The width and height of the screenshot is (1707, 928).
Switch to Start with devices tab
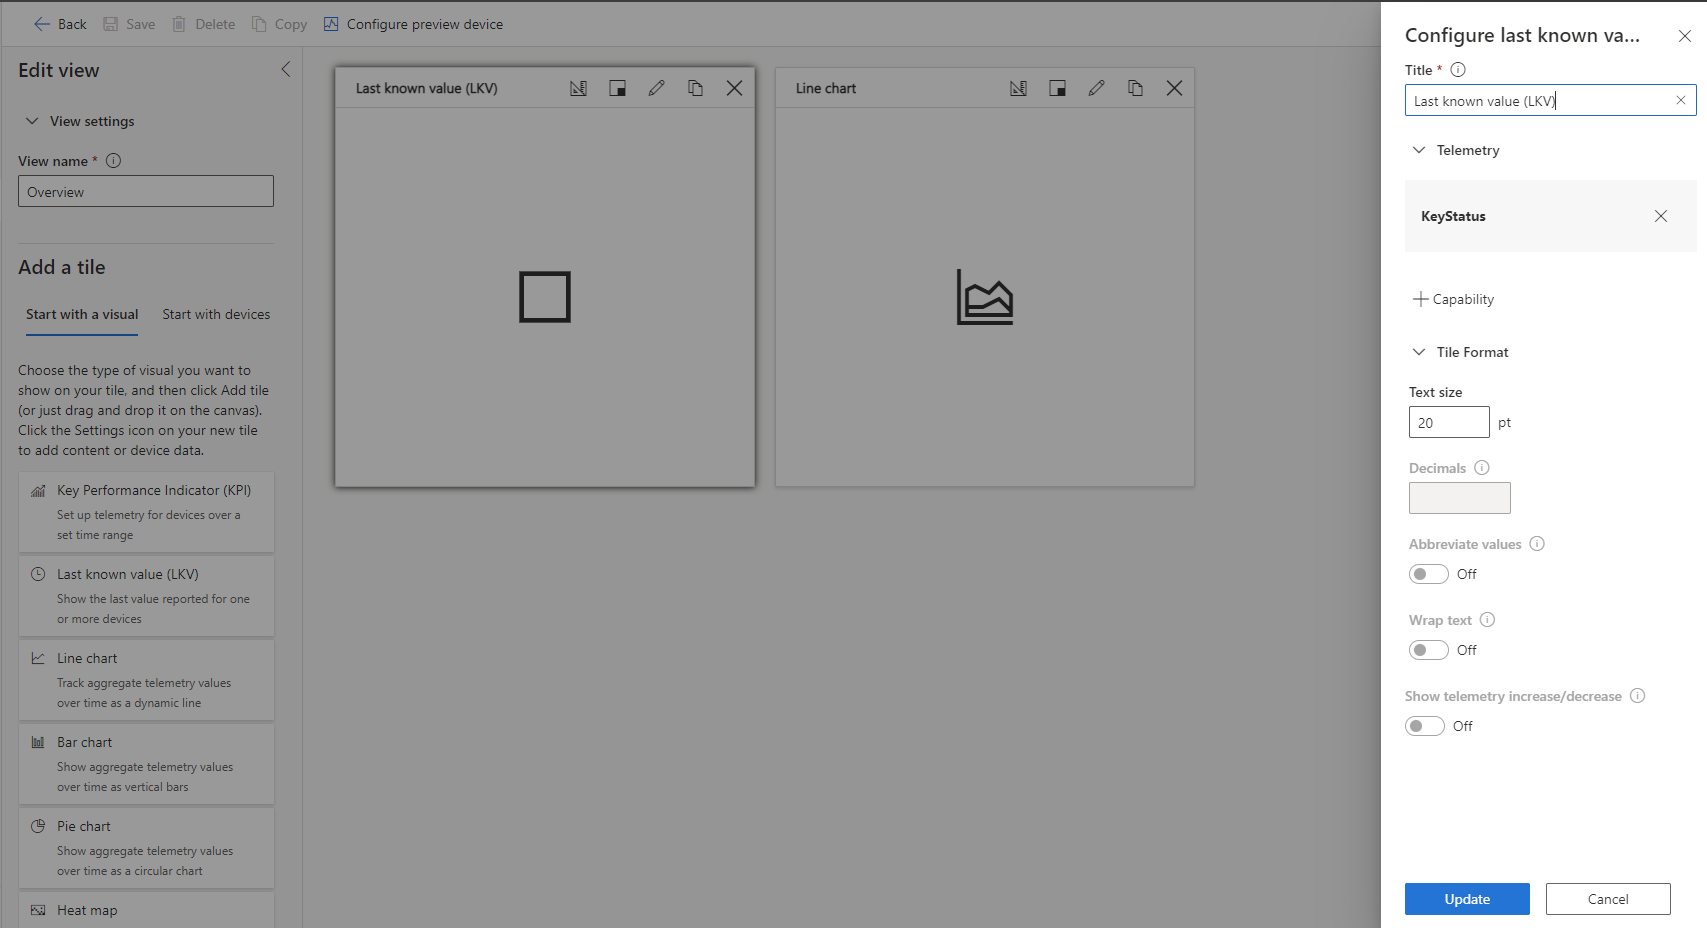tap(216, 314)
